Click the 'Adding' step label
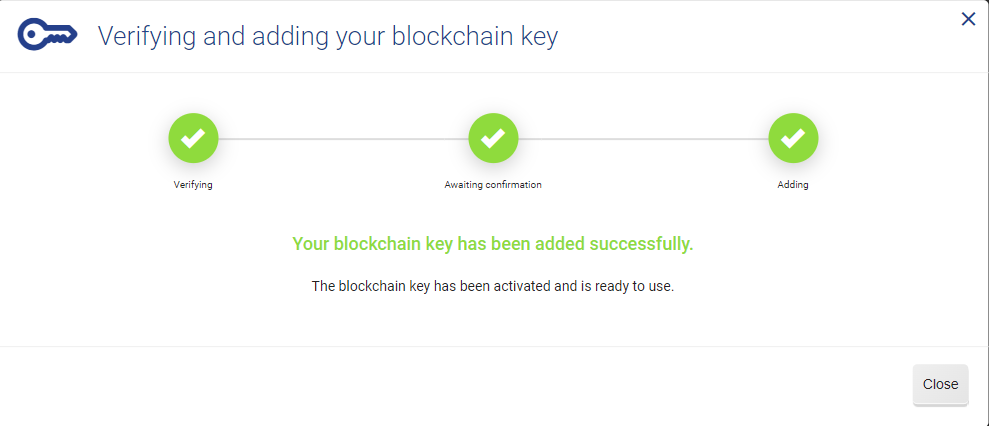989x426 pixels. 793,185
